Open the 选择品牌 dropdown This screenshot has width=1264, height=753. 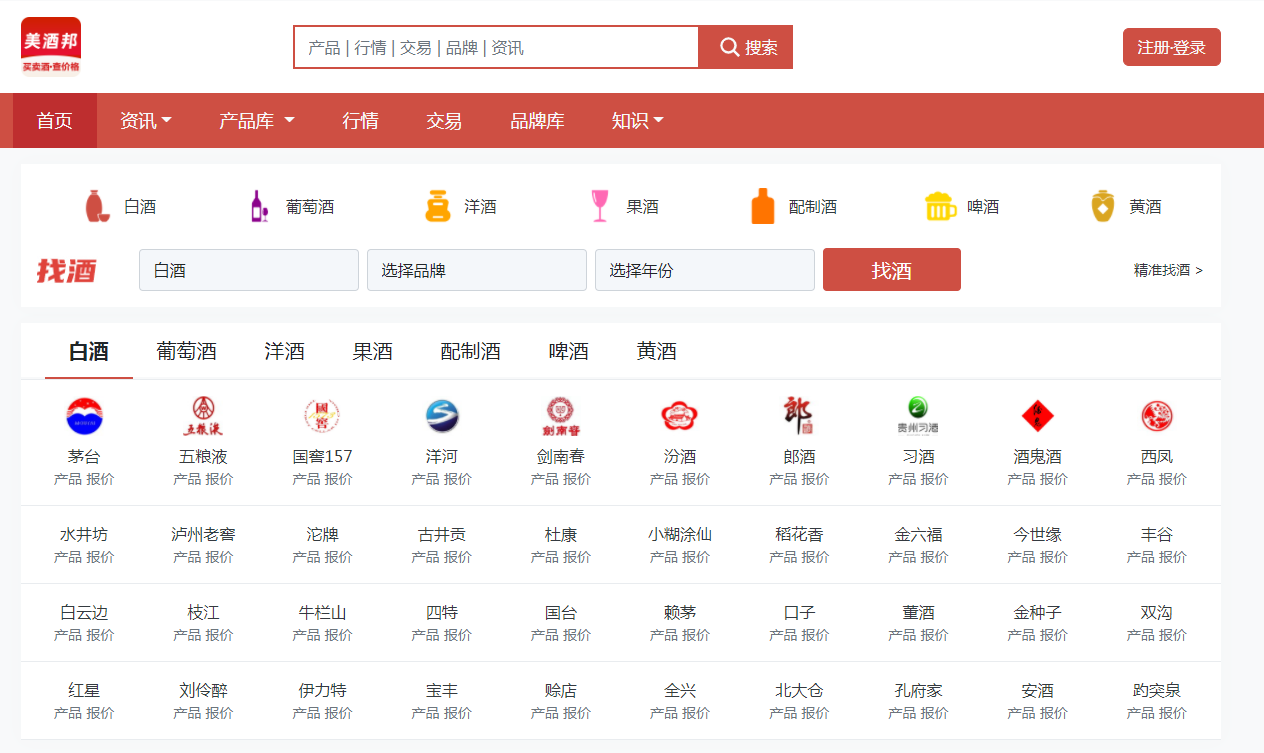pos(477,270)
